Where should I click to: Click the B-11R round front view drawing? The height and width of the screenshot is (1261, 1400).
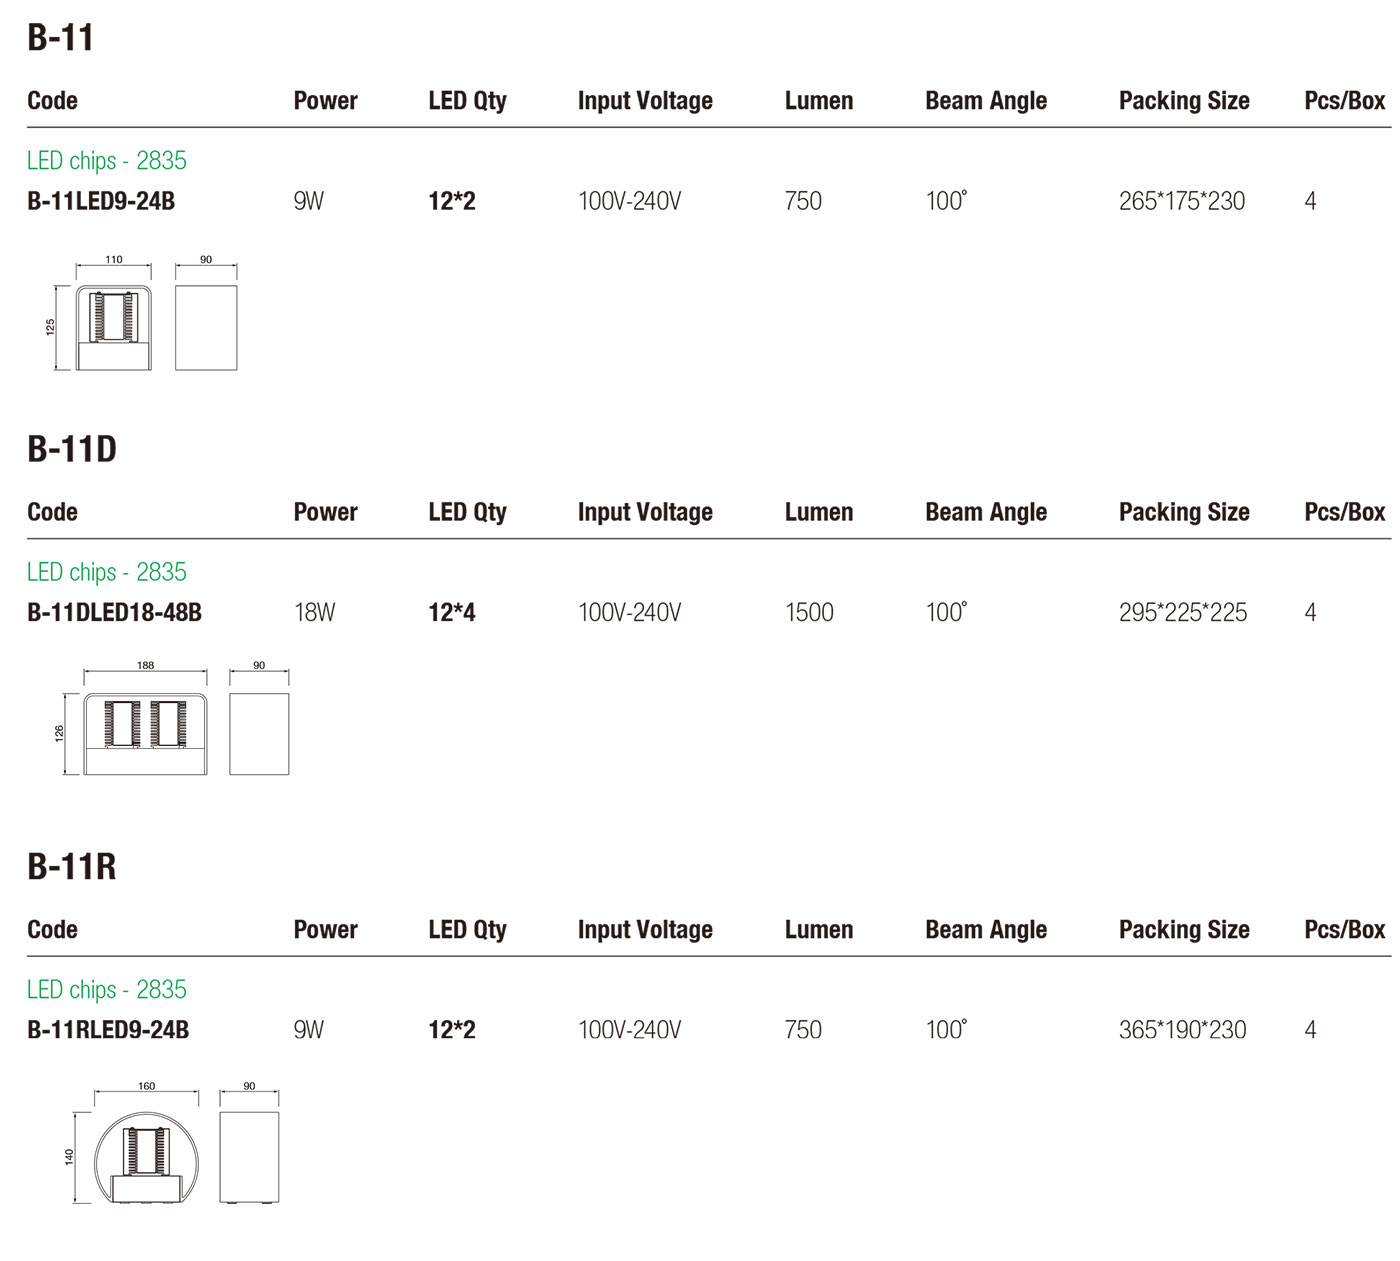(132, 1142)
